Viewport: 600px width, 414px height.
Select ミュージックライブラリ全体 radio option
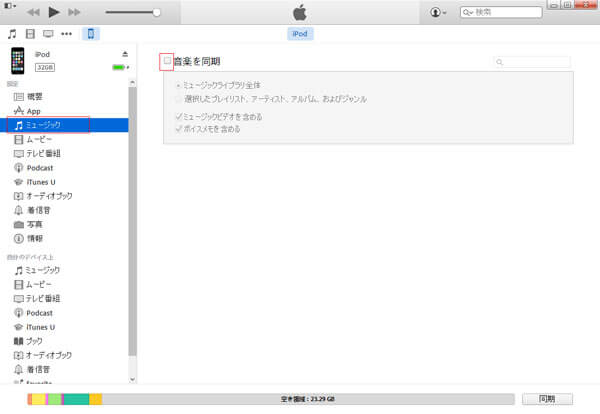point(178,85)
